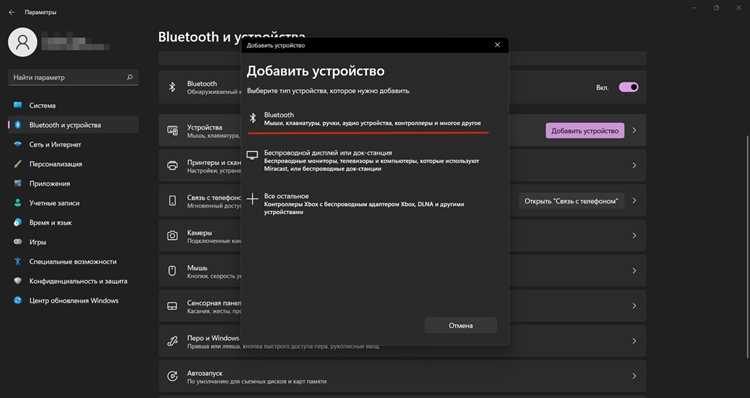The width and height of the screenshot is (750, 398).
Task: Expand the Камеры row chevron
Action: 635,236
